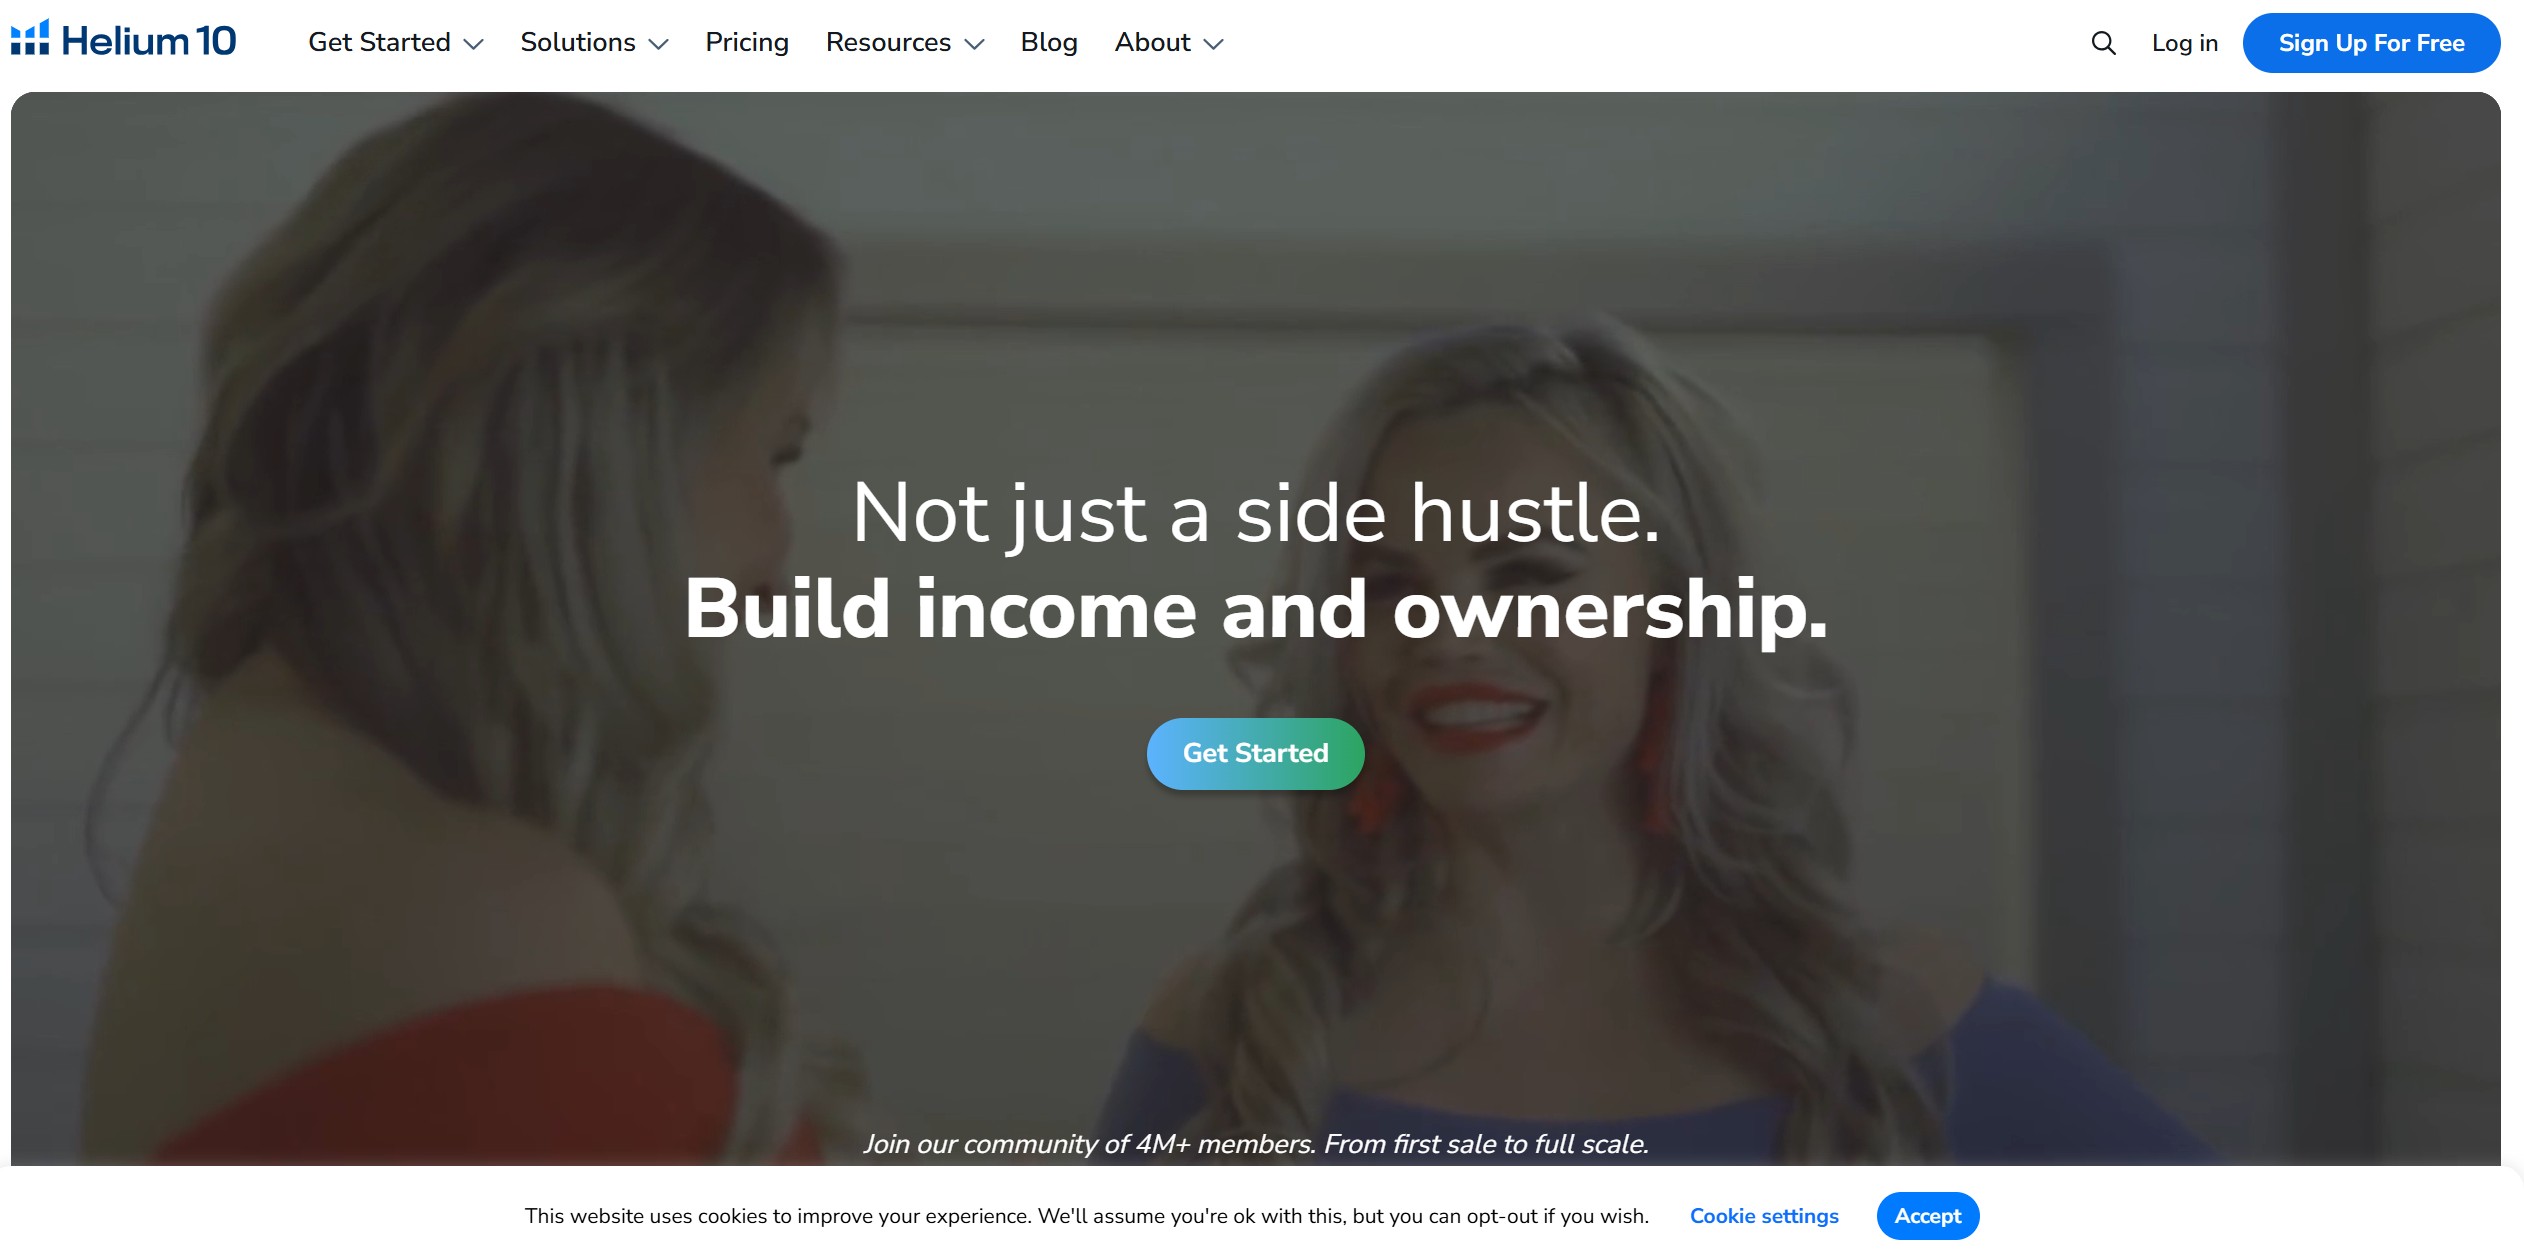Expand the Get Started chevron
This screenshot has height=1258, width=2524.
point(474,44)
